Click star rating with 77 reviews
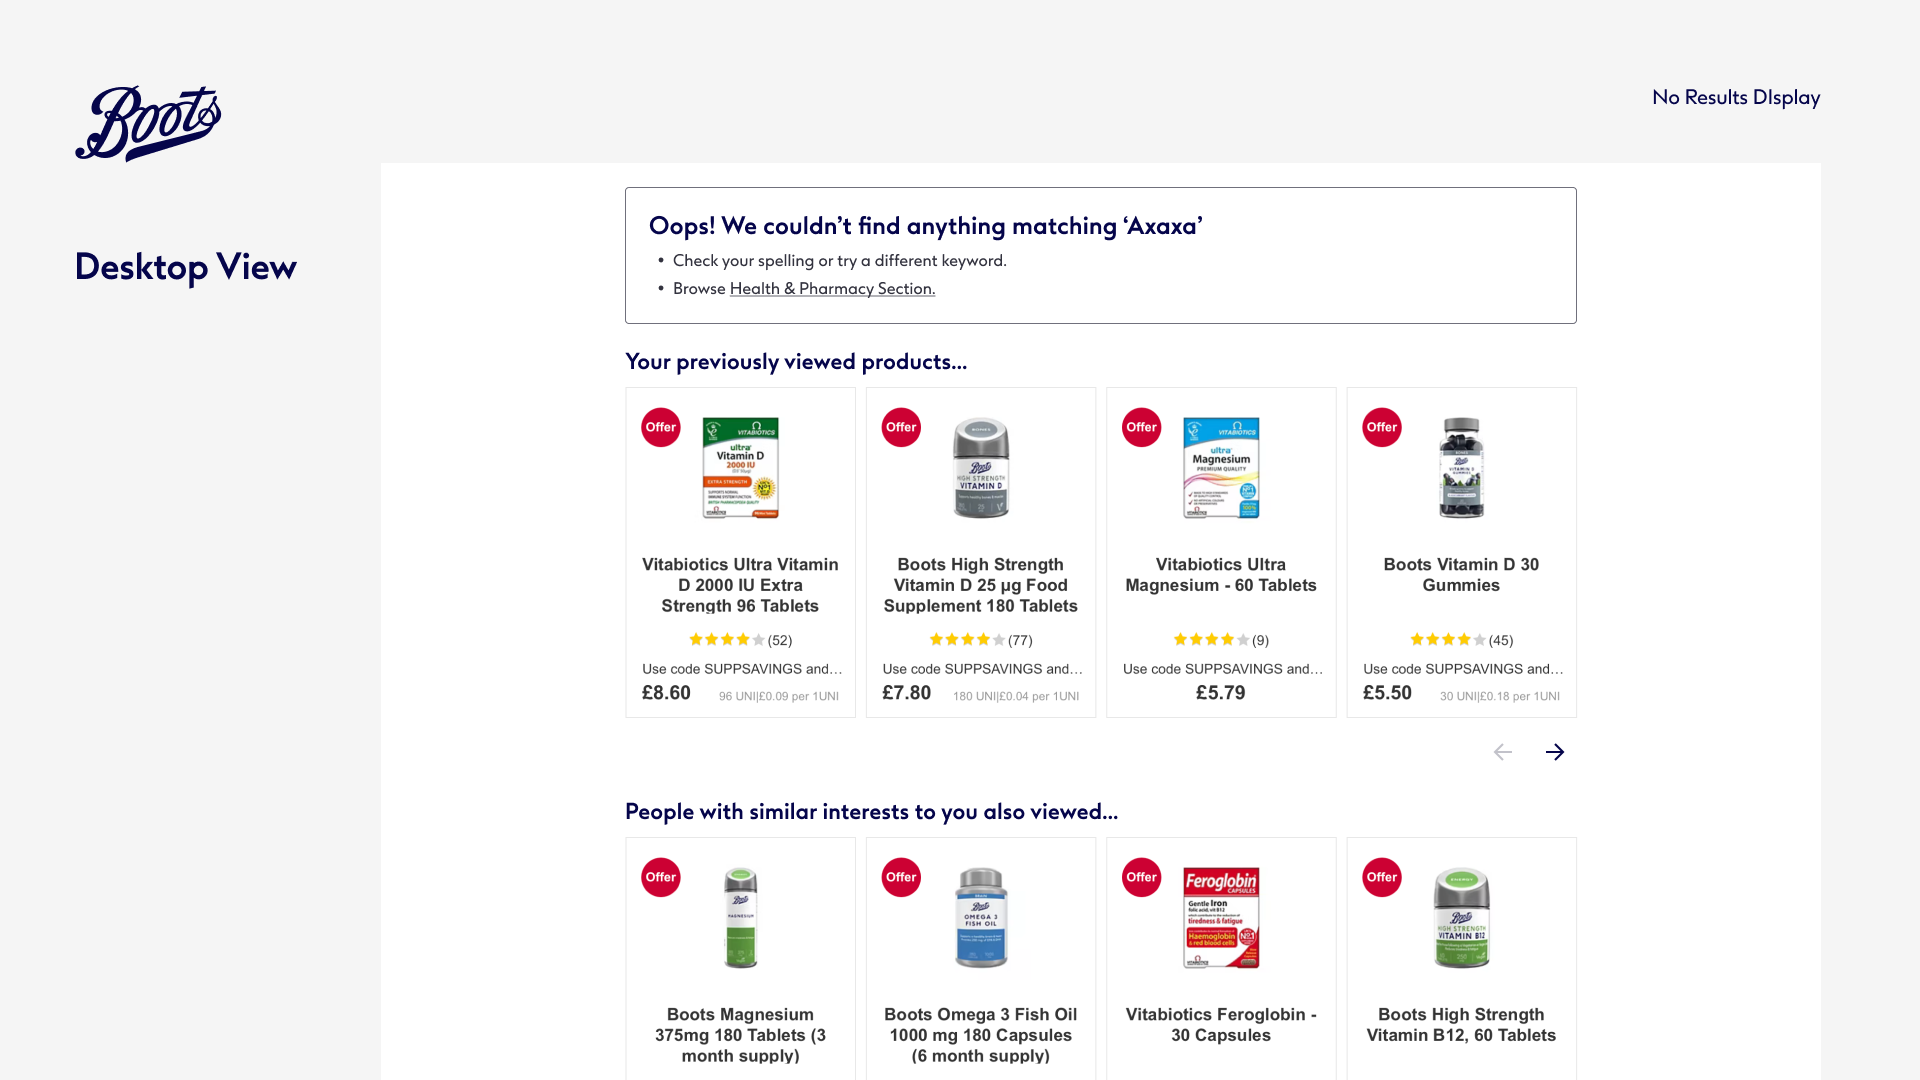Viewport: 1920px width, 1080px height. tap(967, 640)
